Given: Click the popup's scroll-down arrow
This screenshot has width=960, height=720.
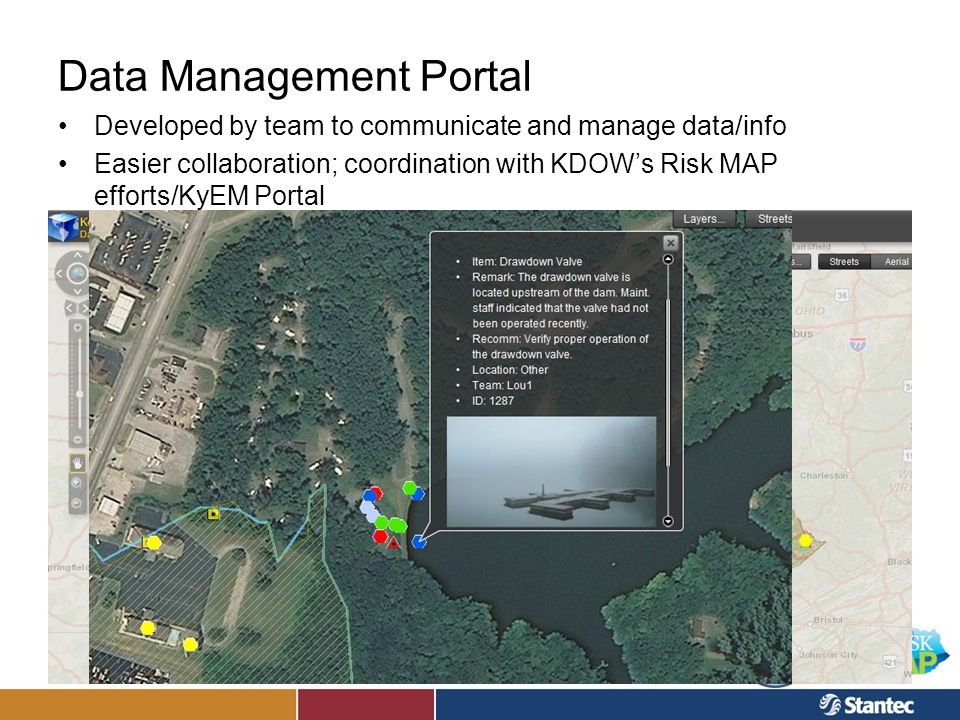Looking at the screenshot, I should pos(668,521).
